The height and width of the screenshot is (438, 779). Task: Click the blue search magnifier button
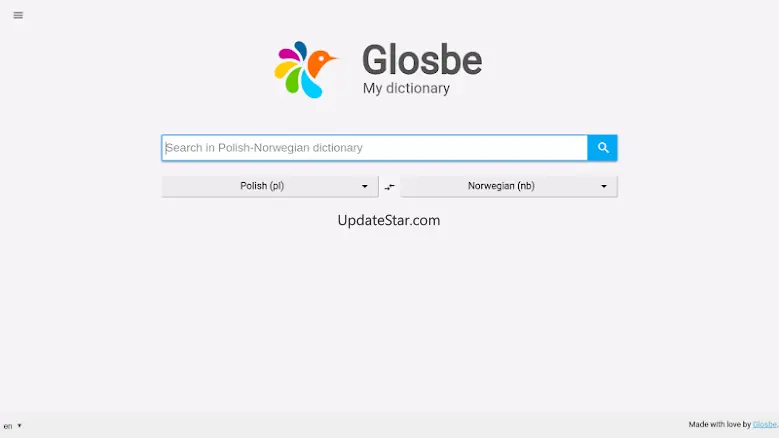[603, 147]
